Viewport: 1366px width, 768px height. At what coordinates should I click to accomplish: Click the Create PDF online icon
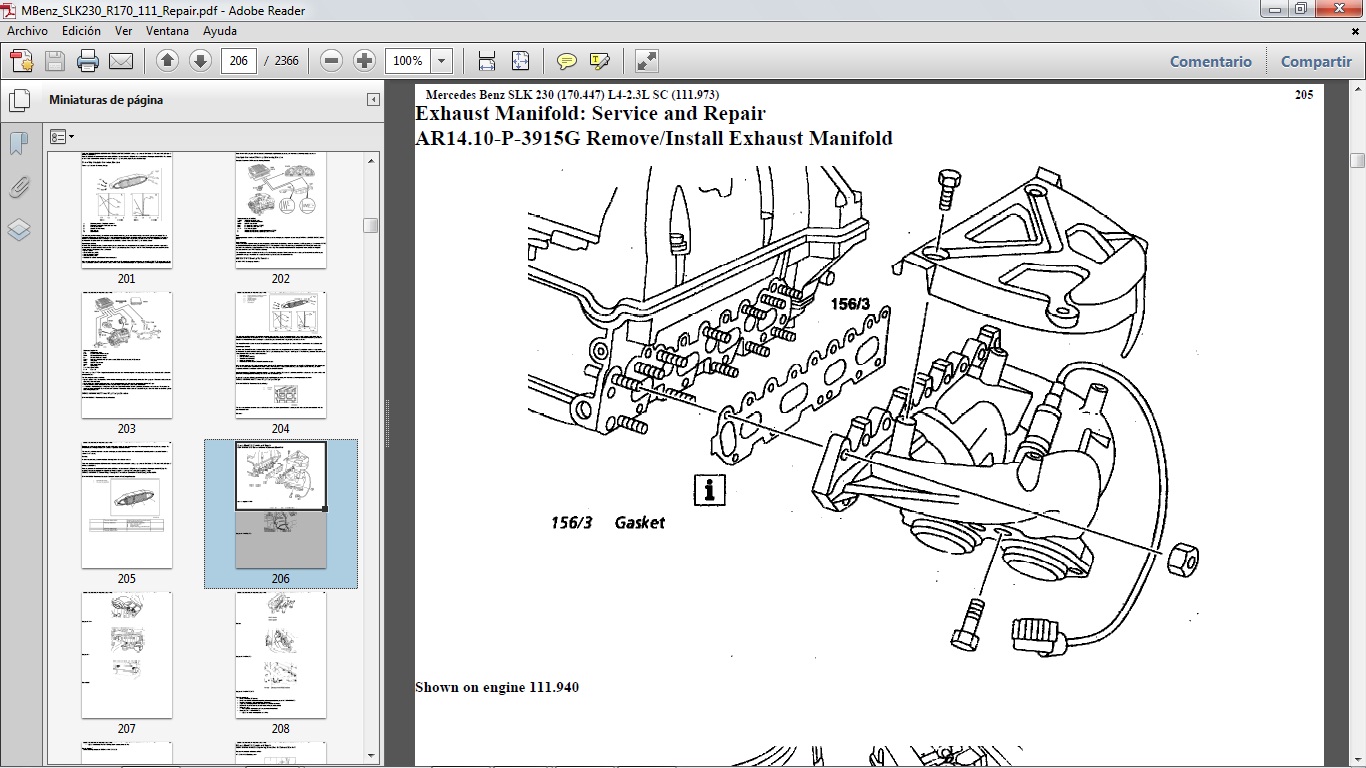tap(21, 61)
